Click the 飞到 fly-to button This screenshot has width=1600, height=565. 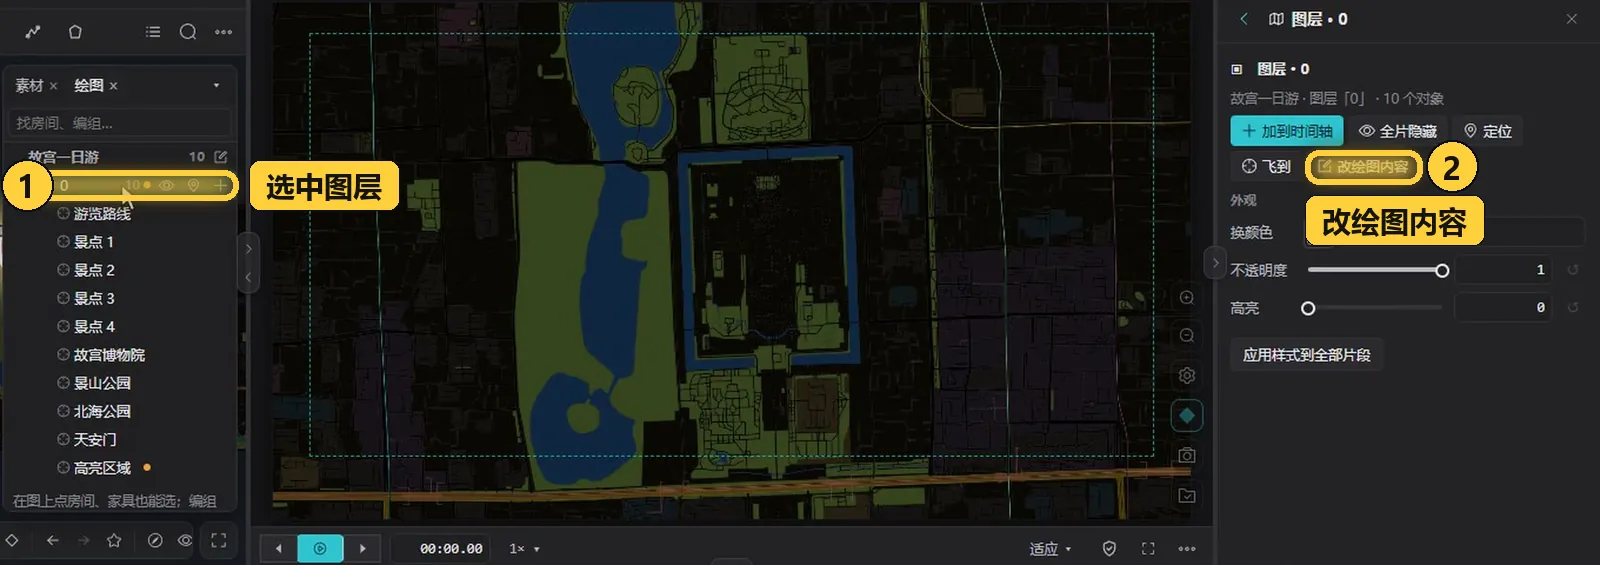click(x=1266, y=167)
